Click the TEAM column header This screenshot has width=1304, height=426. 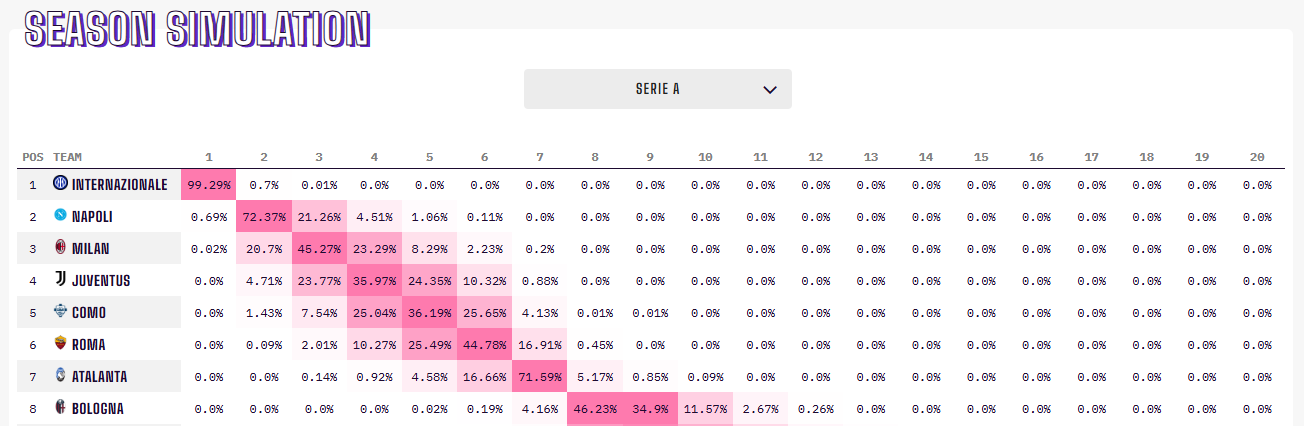[x=68, y=157]
